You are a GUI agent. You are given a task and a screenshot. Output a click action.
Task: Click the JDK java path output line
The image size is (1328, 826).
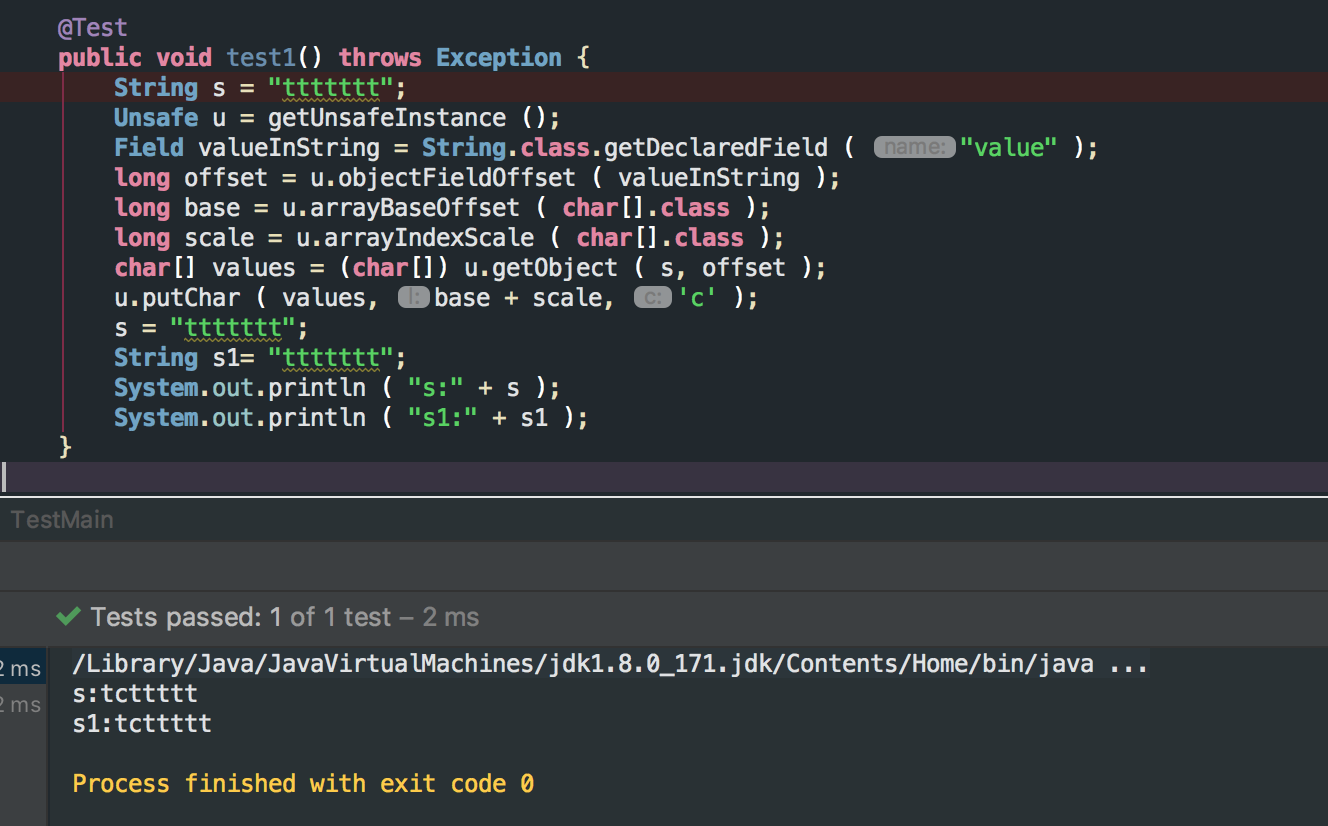(610, 664)
